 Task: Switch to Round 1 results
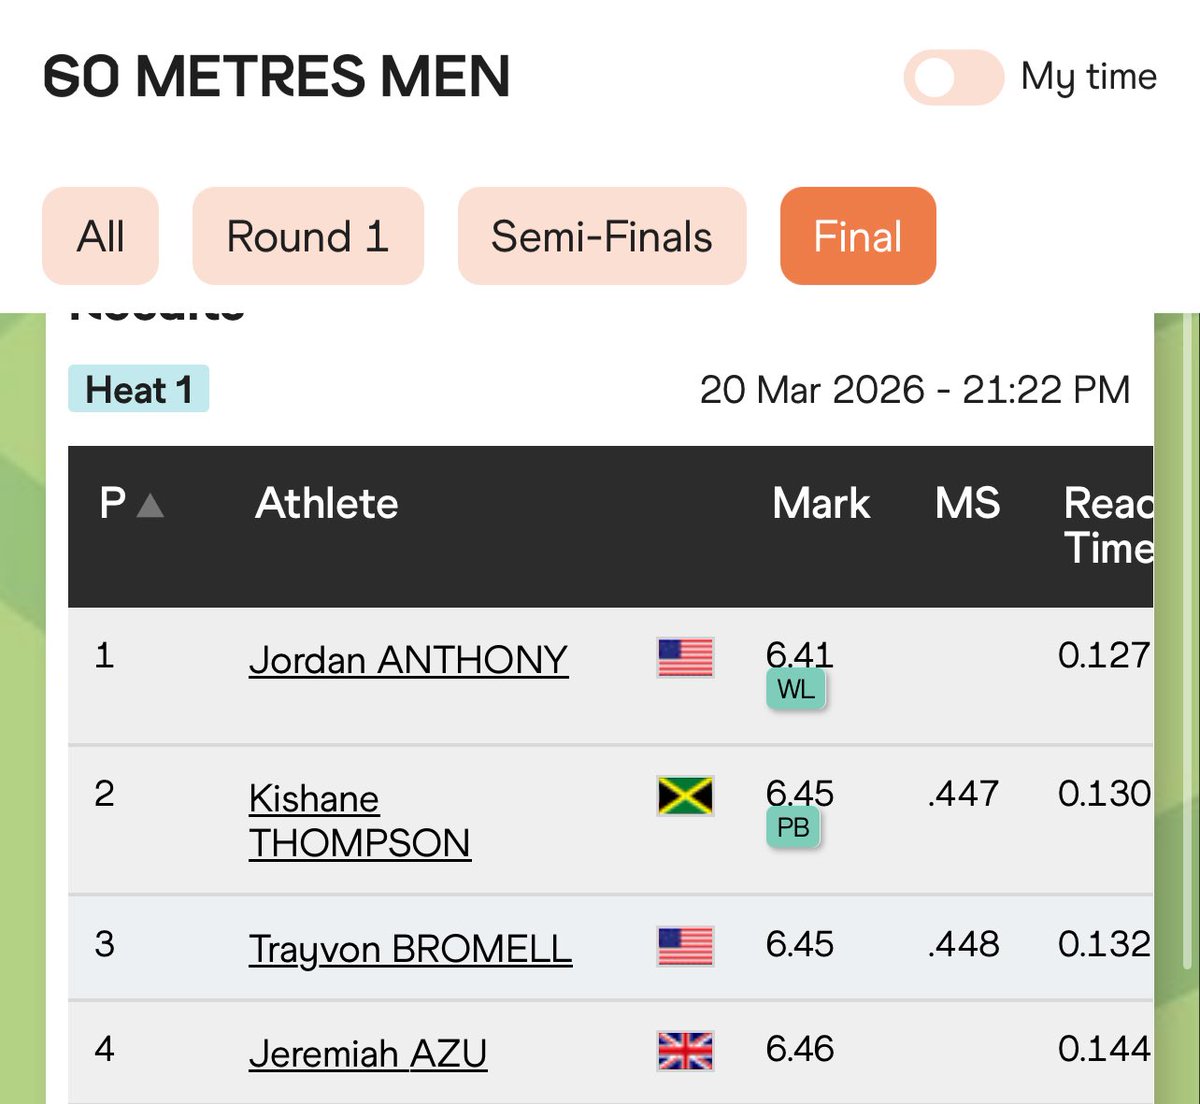[308, 236]
